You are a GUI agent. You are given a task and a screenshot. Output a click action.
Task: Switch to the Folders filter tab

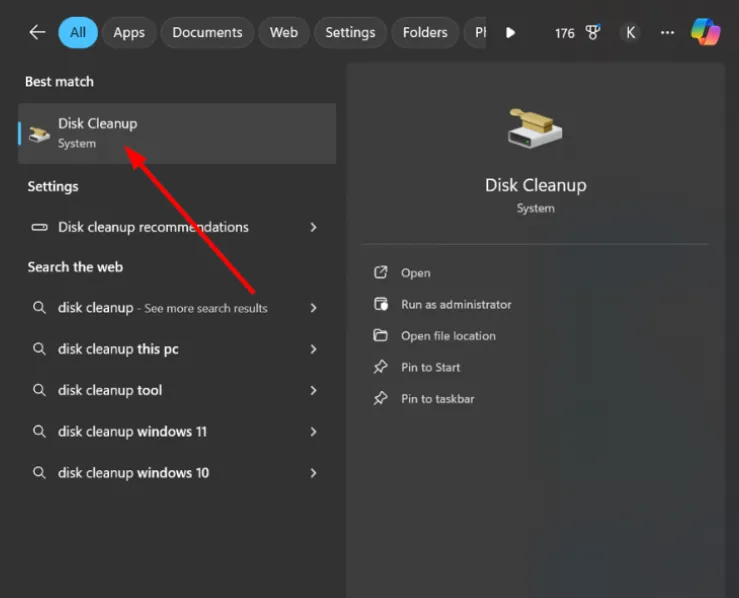425,33
